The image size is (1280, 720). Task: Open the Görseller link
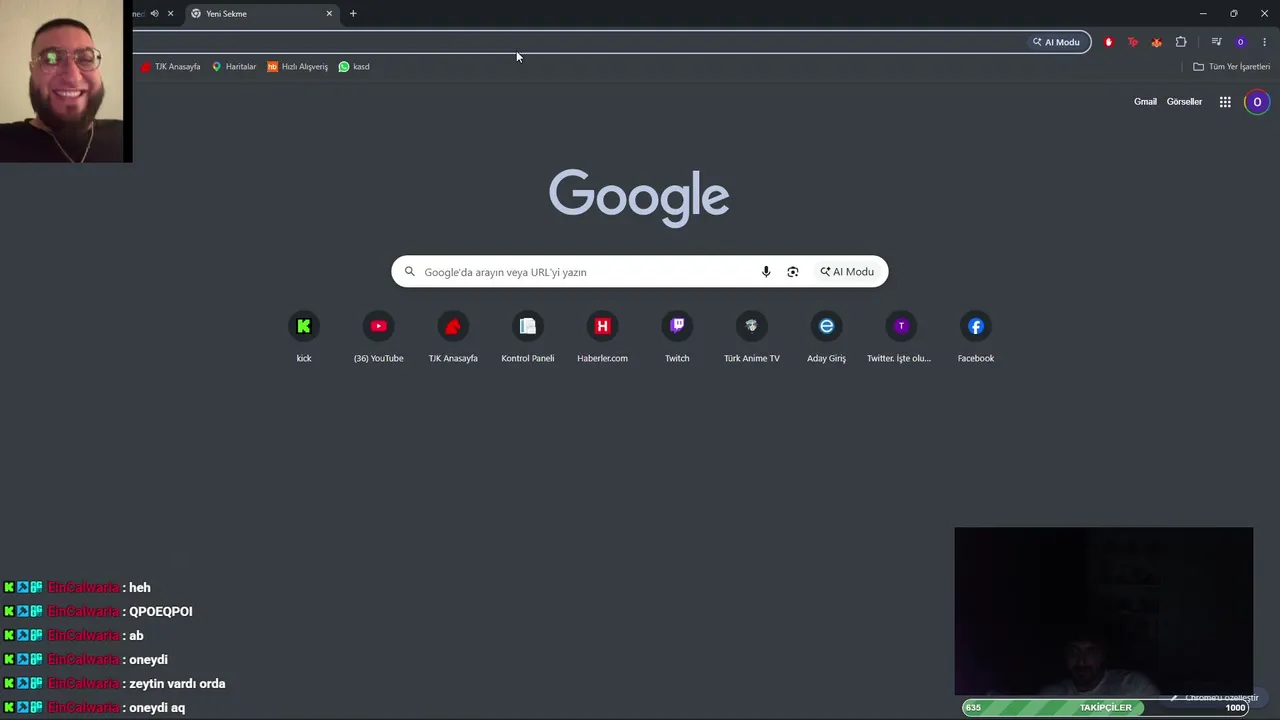coord(1184,102)
